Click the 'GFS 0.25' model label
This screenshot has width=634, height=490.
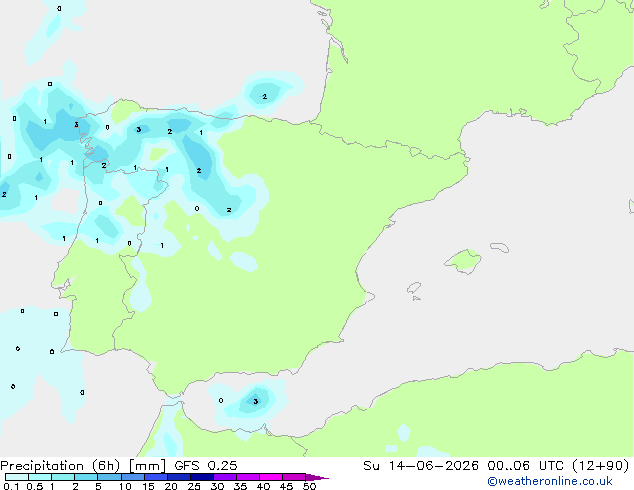tap(206, 466)
